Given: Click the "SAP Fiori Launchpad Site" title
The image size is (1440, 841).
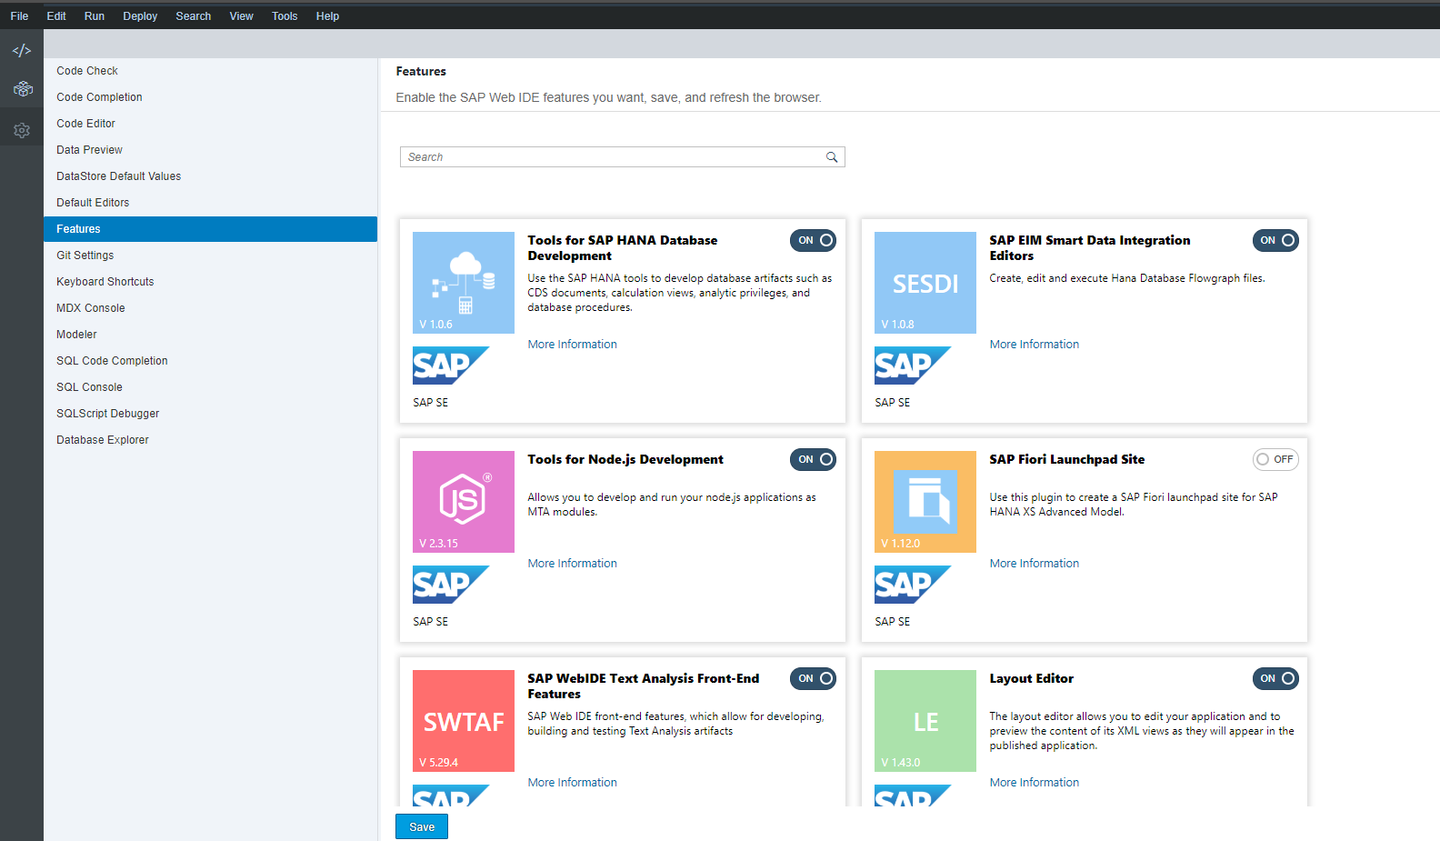Looking at the screenshot, I should pyautogui.click(x=1067, y=459).
